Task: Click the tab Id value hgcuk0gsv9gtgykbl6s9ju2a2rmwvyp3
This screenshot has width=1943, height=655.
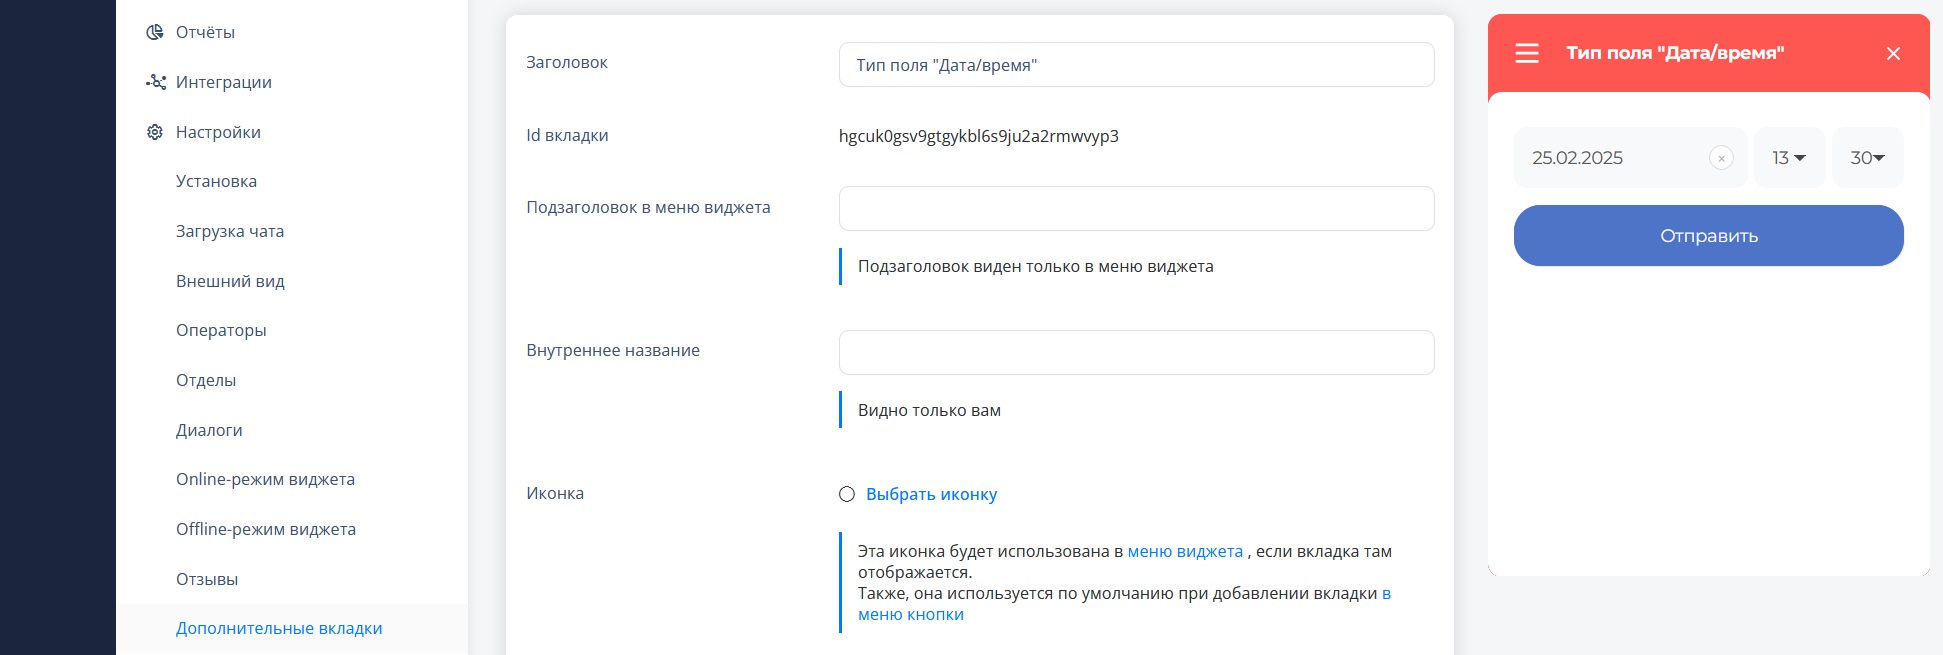Action: pyautogui.click(x=978, y=136)
